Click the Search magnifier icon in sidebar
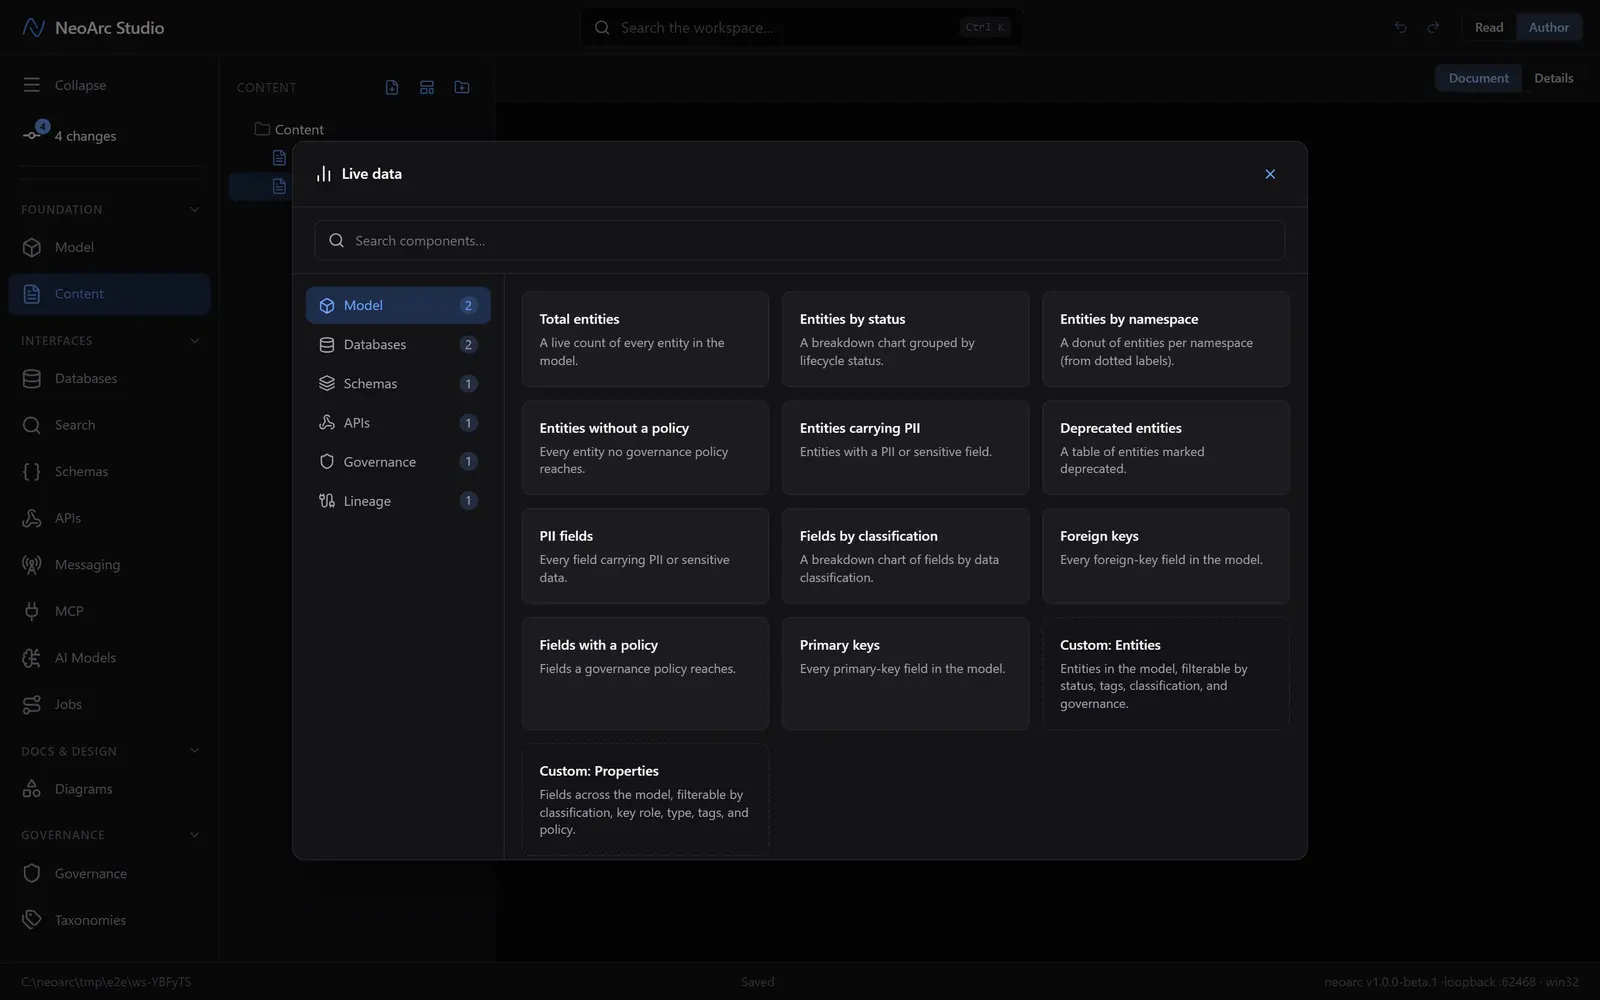The height and width of the screenshot is (1000, 1600). pos(32,425)
